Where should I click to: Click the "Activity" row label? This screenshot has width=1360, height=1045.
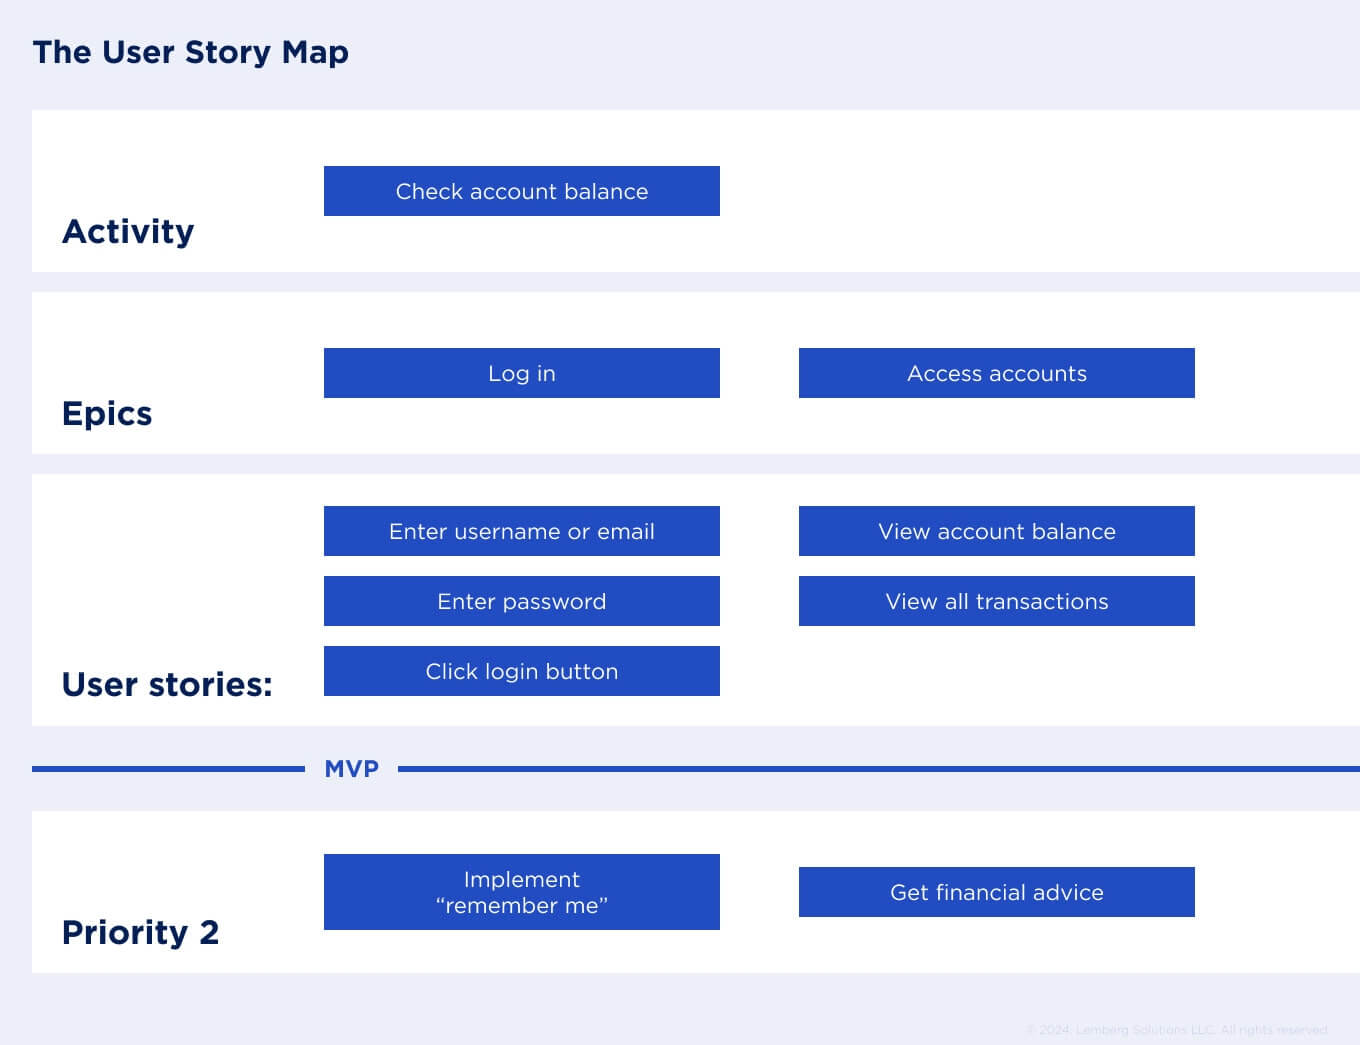(x=128, y=231)
